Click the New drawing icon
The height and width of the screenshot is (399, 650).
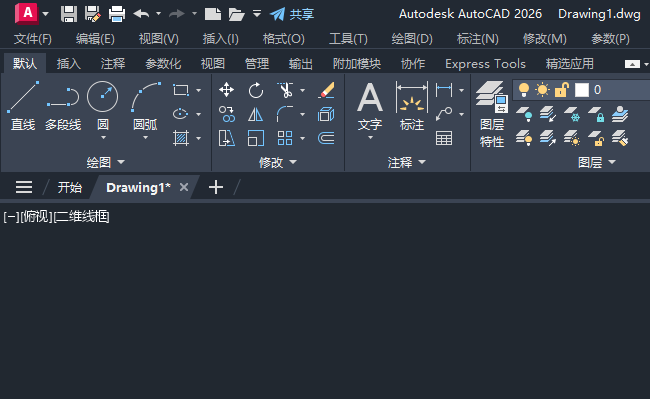pos(213,14)
